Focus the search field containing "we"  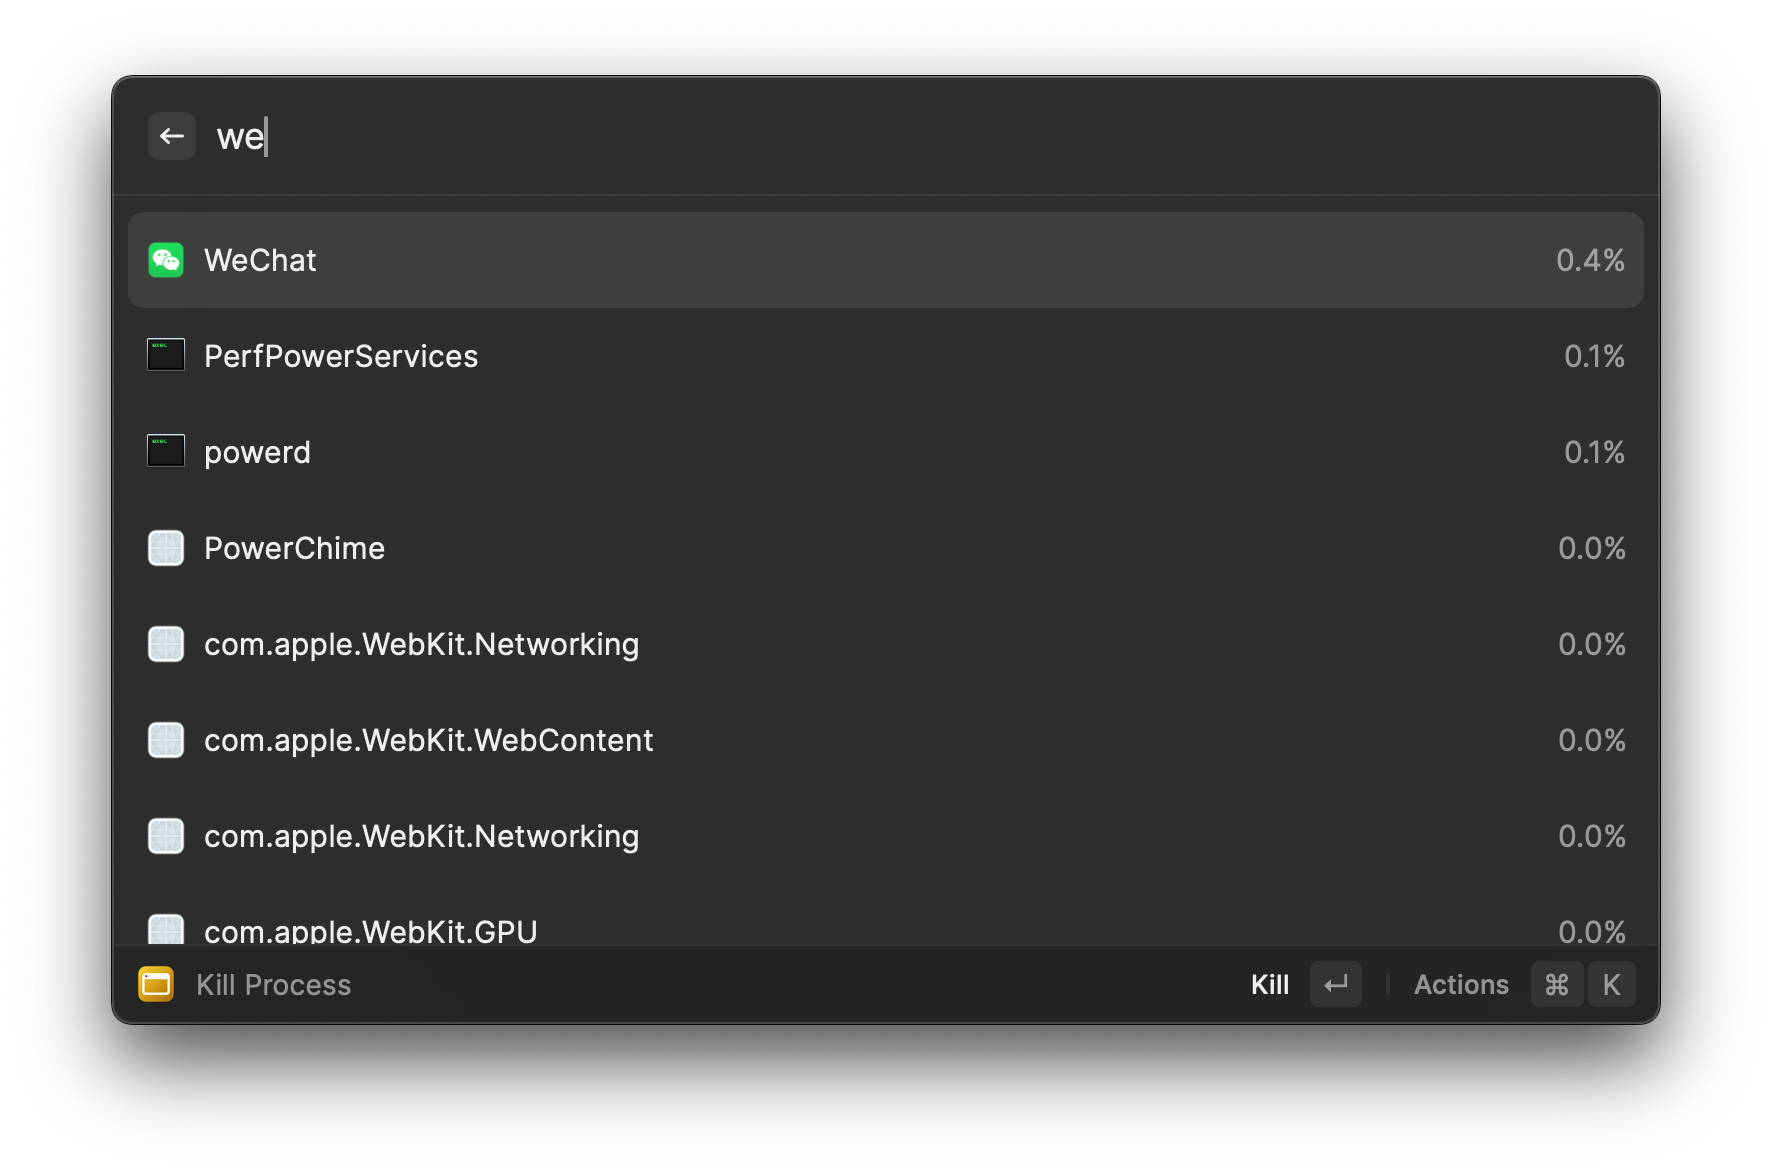point(900,136)
